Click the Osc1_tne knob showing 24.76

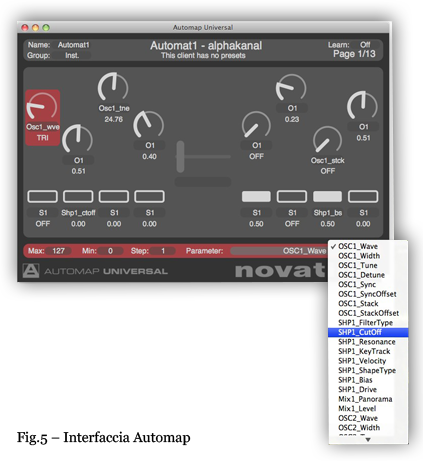point(113,87)
